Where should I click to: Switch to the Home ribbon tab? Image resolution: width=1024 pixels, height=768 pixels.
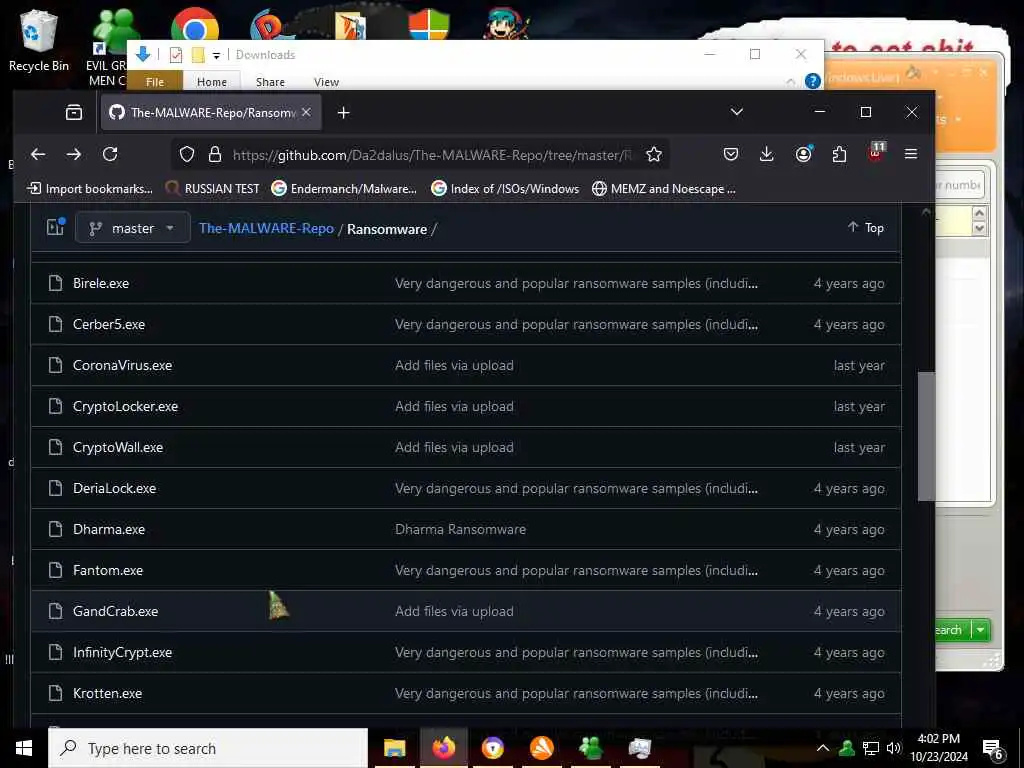click(212, 82)
